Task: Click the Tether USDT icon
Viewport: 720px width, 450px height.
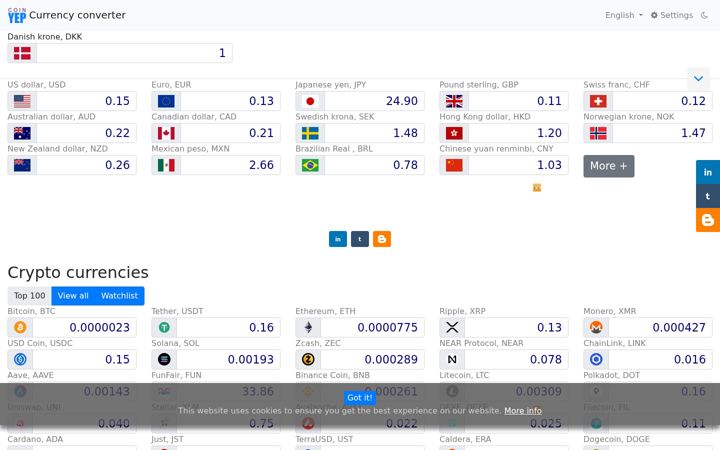Action: (164, 327)
